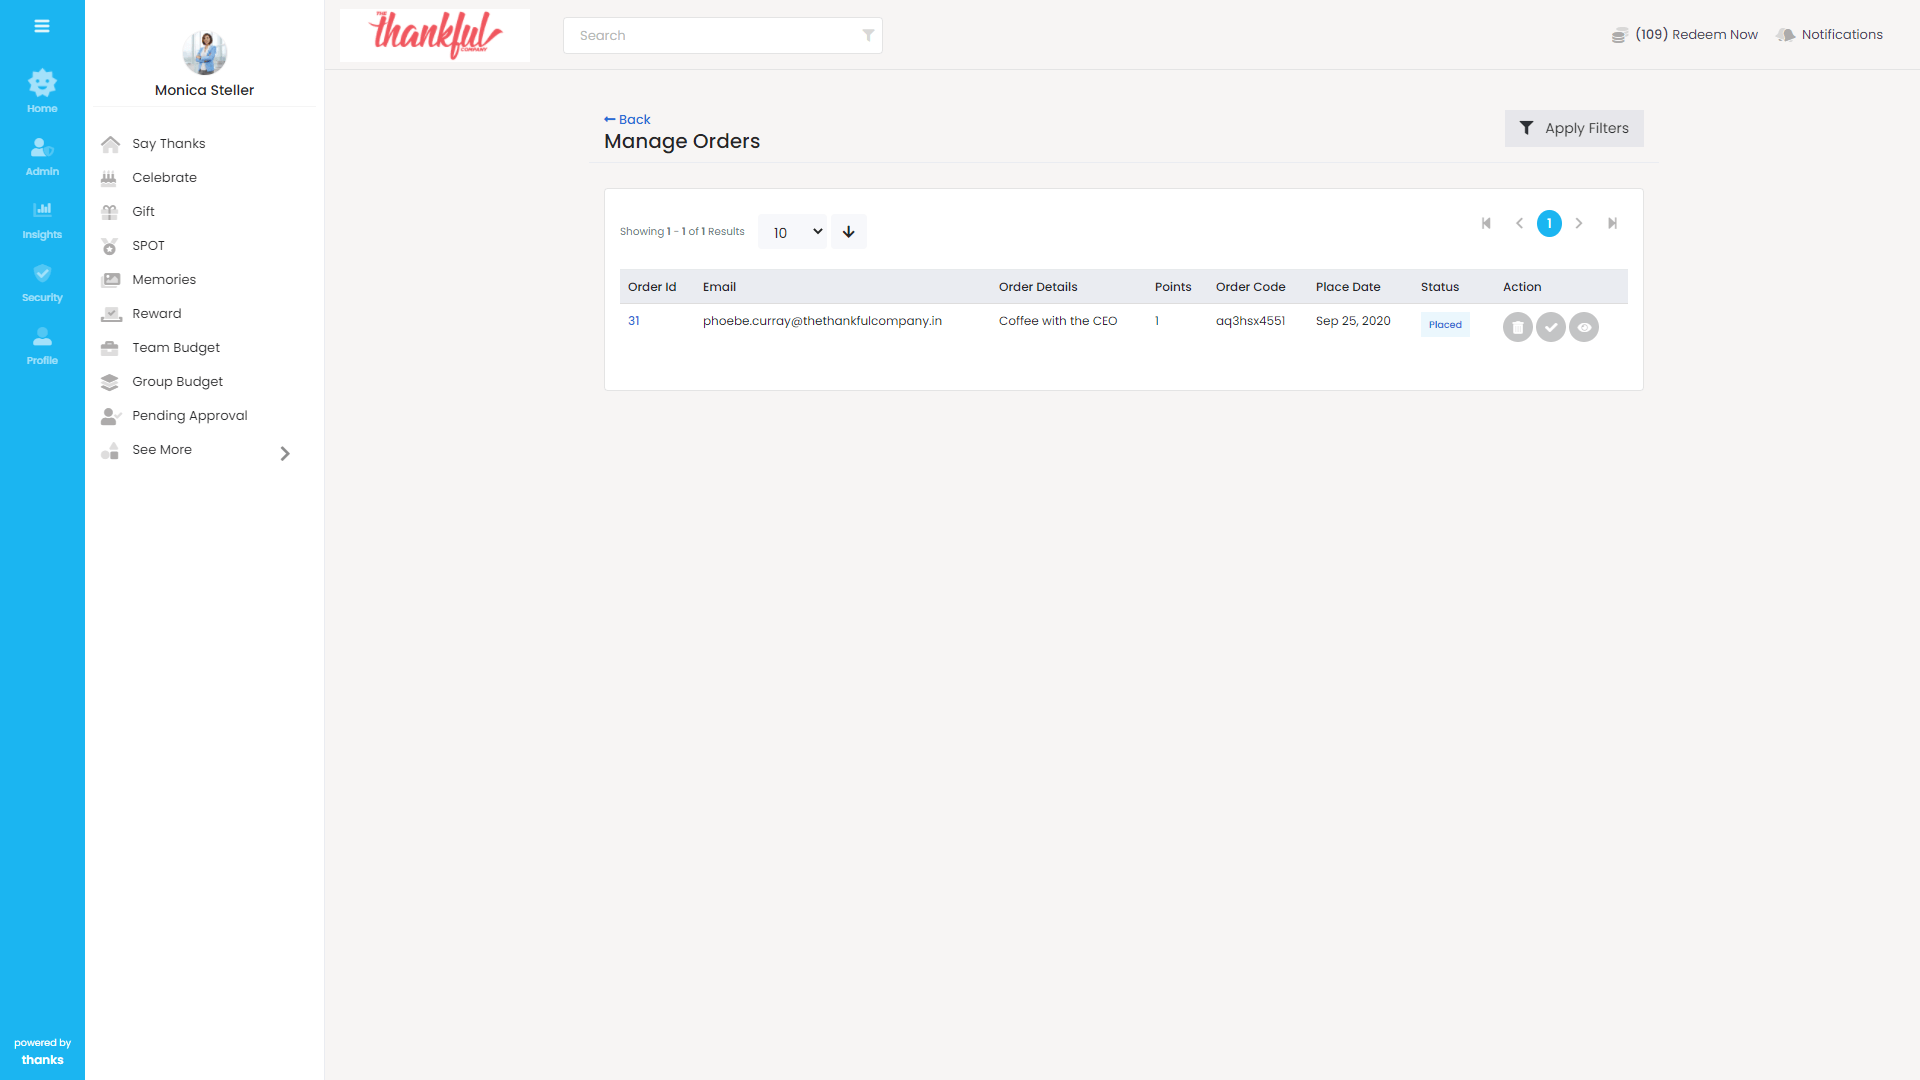The image size is (1920, 1080).
Task: Click the Apply Filters button
Action: point(1574,129)
